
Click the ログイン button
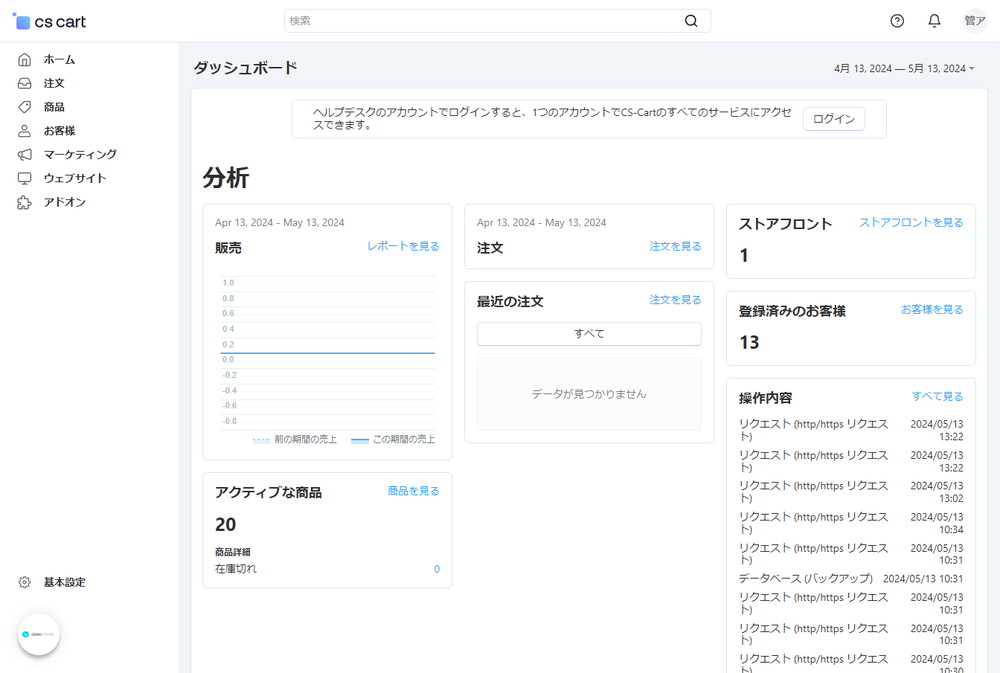pos(834,119)
